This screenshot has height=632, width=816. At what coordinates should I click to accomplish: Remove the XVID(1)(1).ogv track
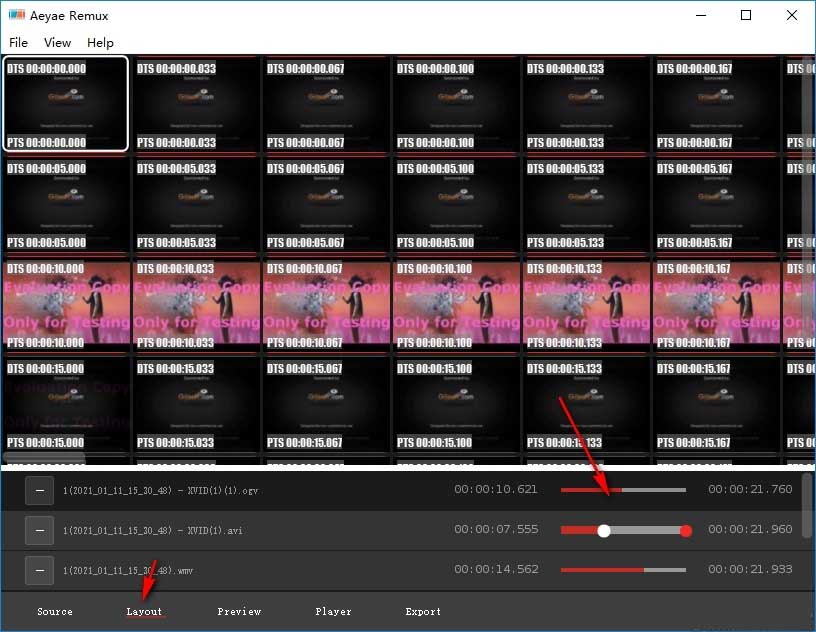tap(39, 489)
